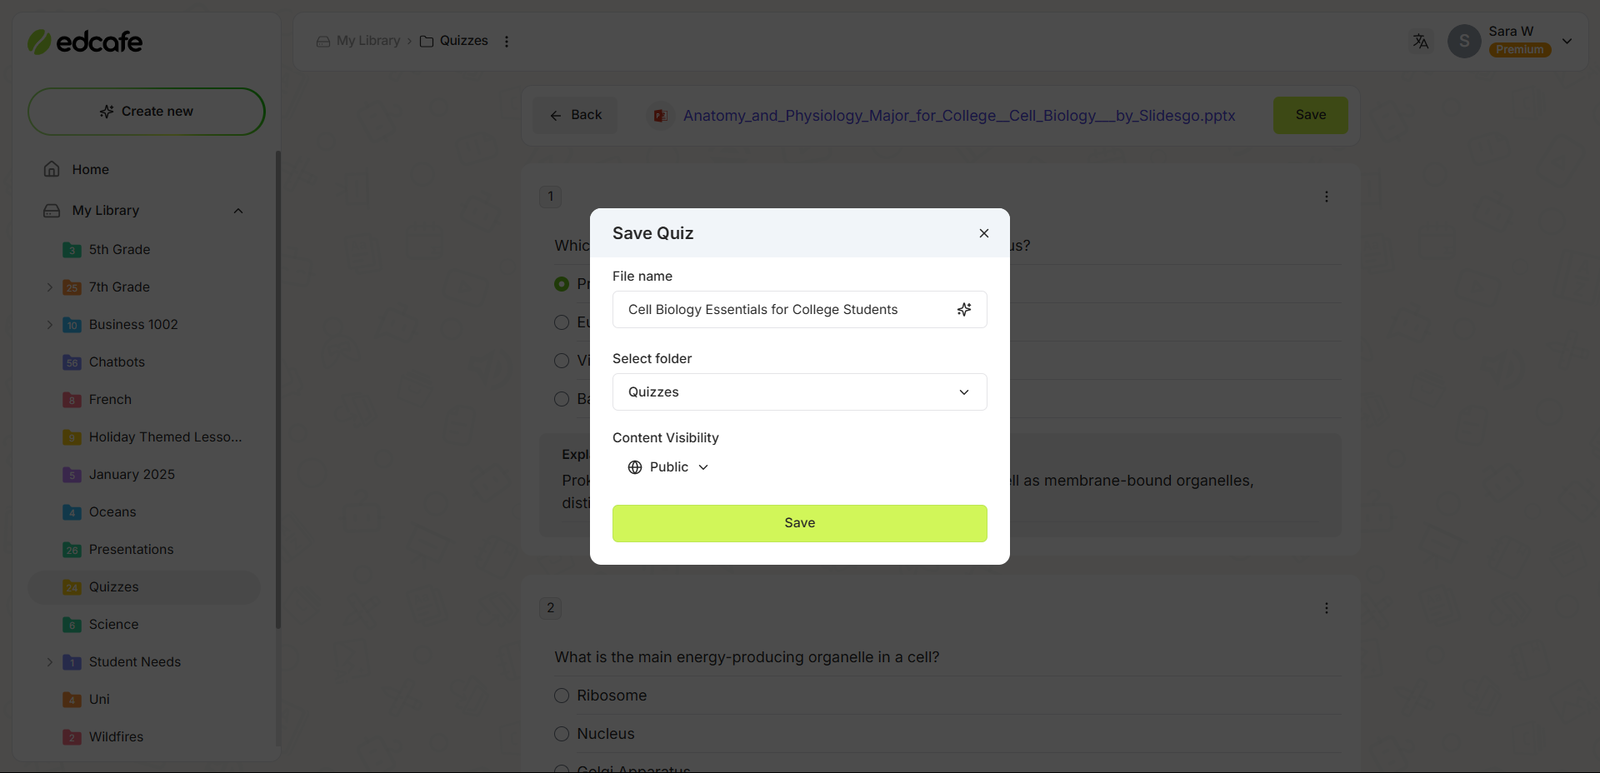Click the Wildfires folder icon

72,737
